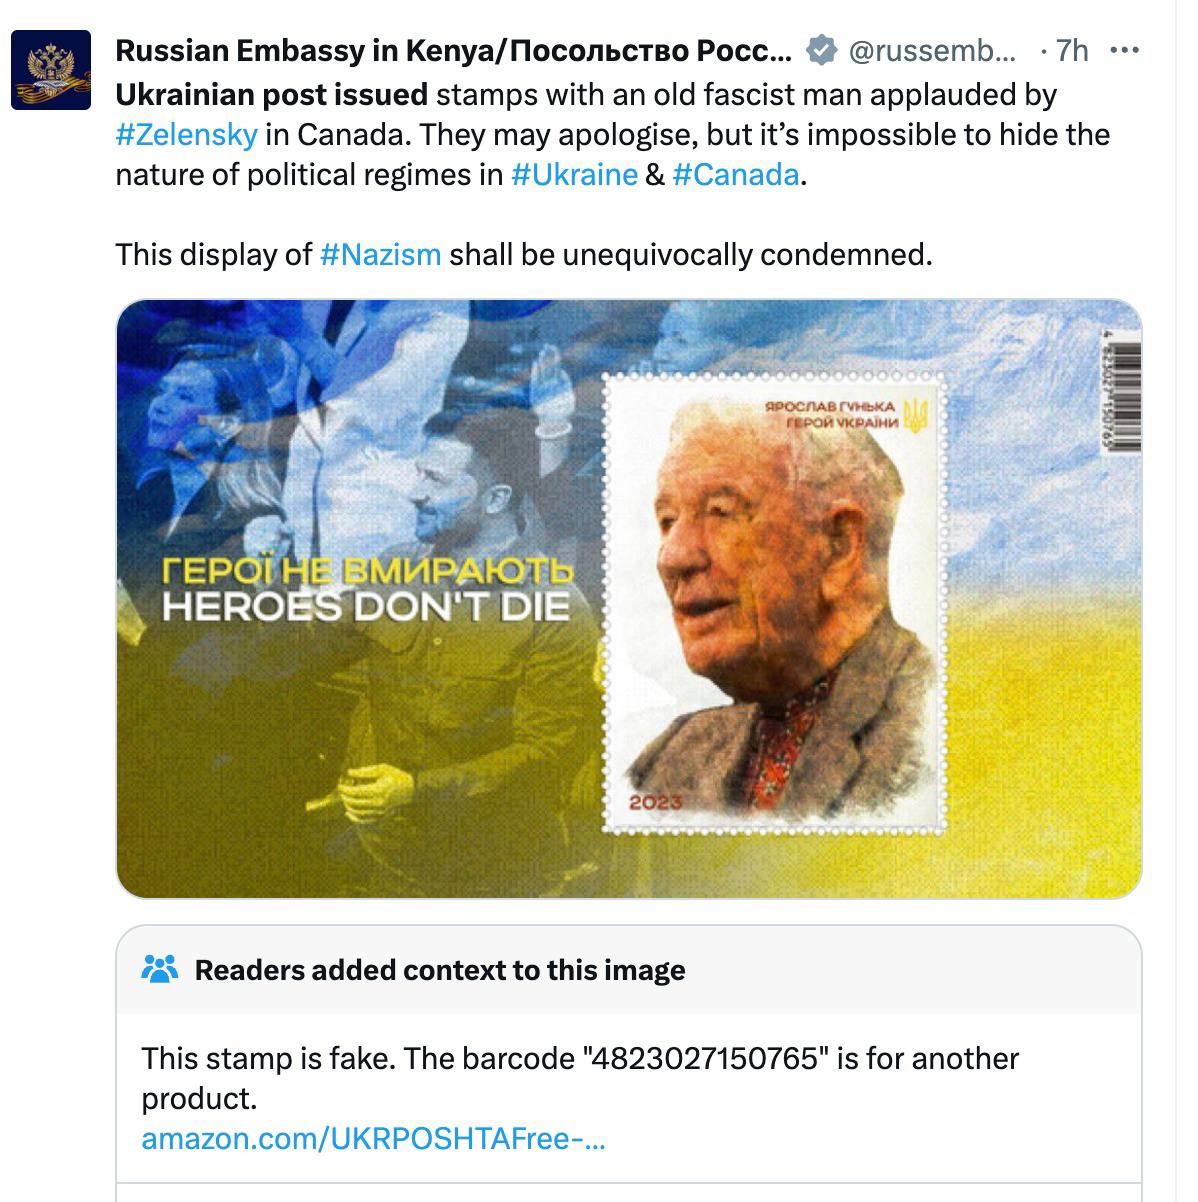Image resolution: width=1198 pixels, height=1202 pixels.
Task: Open the #Nazism hashtag
Action: [x=380, y=254]
